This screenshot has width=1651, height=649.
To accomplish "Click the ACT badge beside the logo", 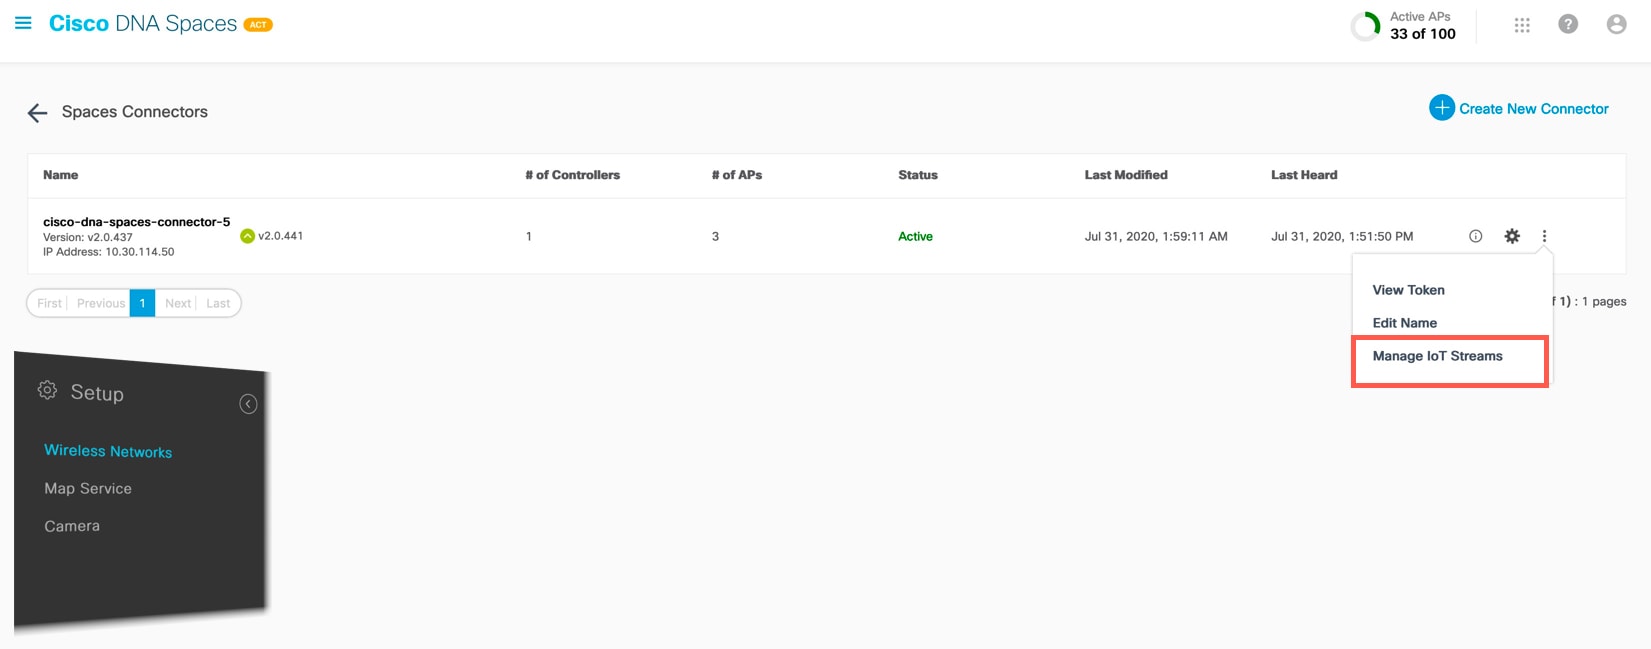I will click(x=258, y=25).
